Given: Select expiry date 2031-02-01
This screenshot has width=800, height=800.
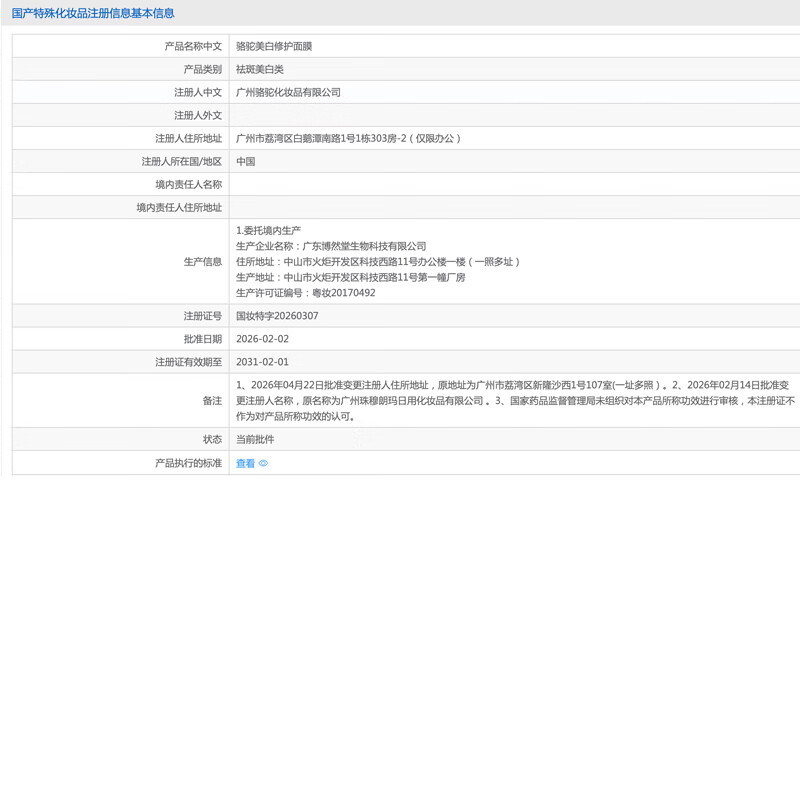Looking at the screenshot, I should (262, 362).
